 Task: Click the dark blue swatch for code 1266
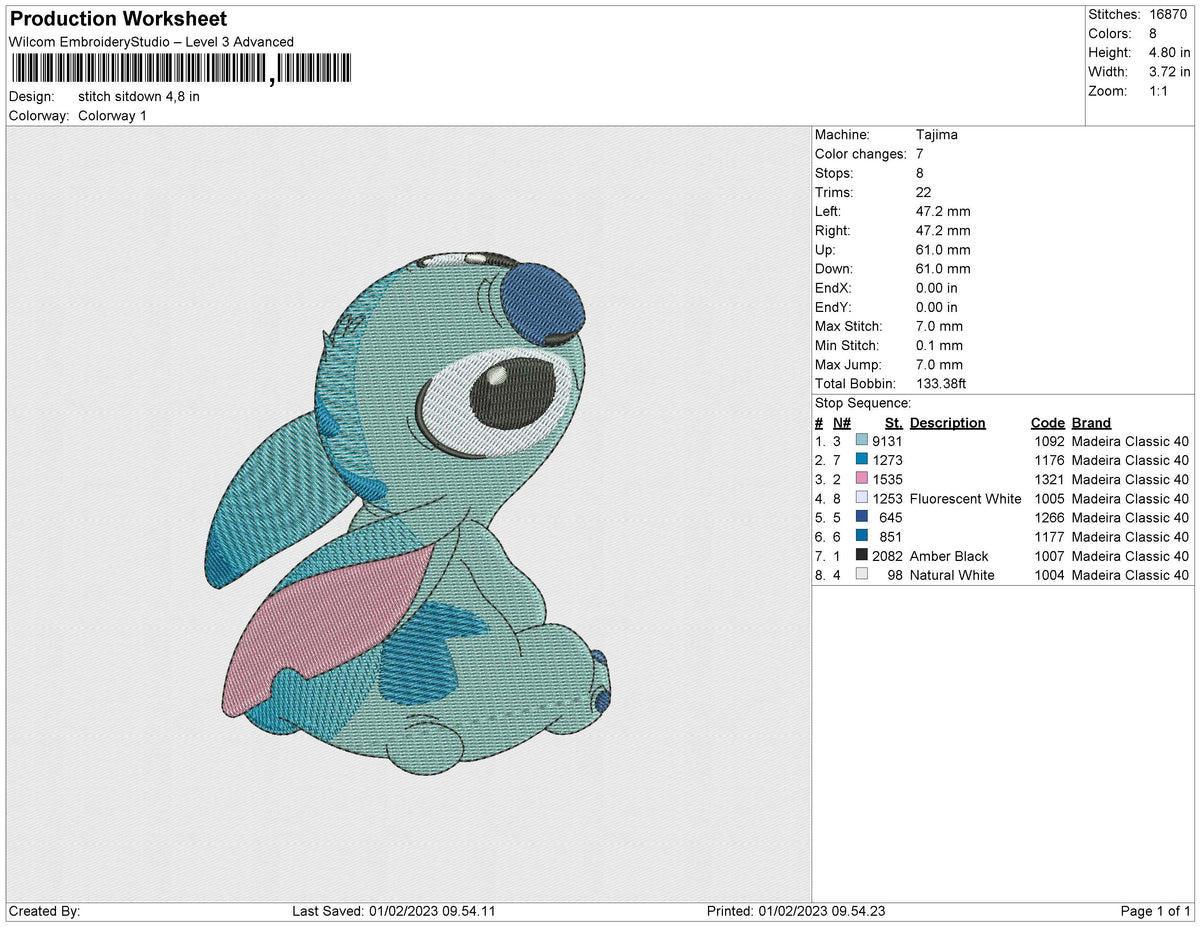pos(860,517)
